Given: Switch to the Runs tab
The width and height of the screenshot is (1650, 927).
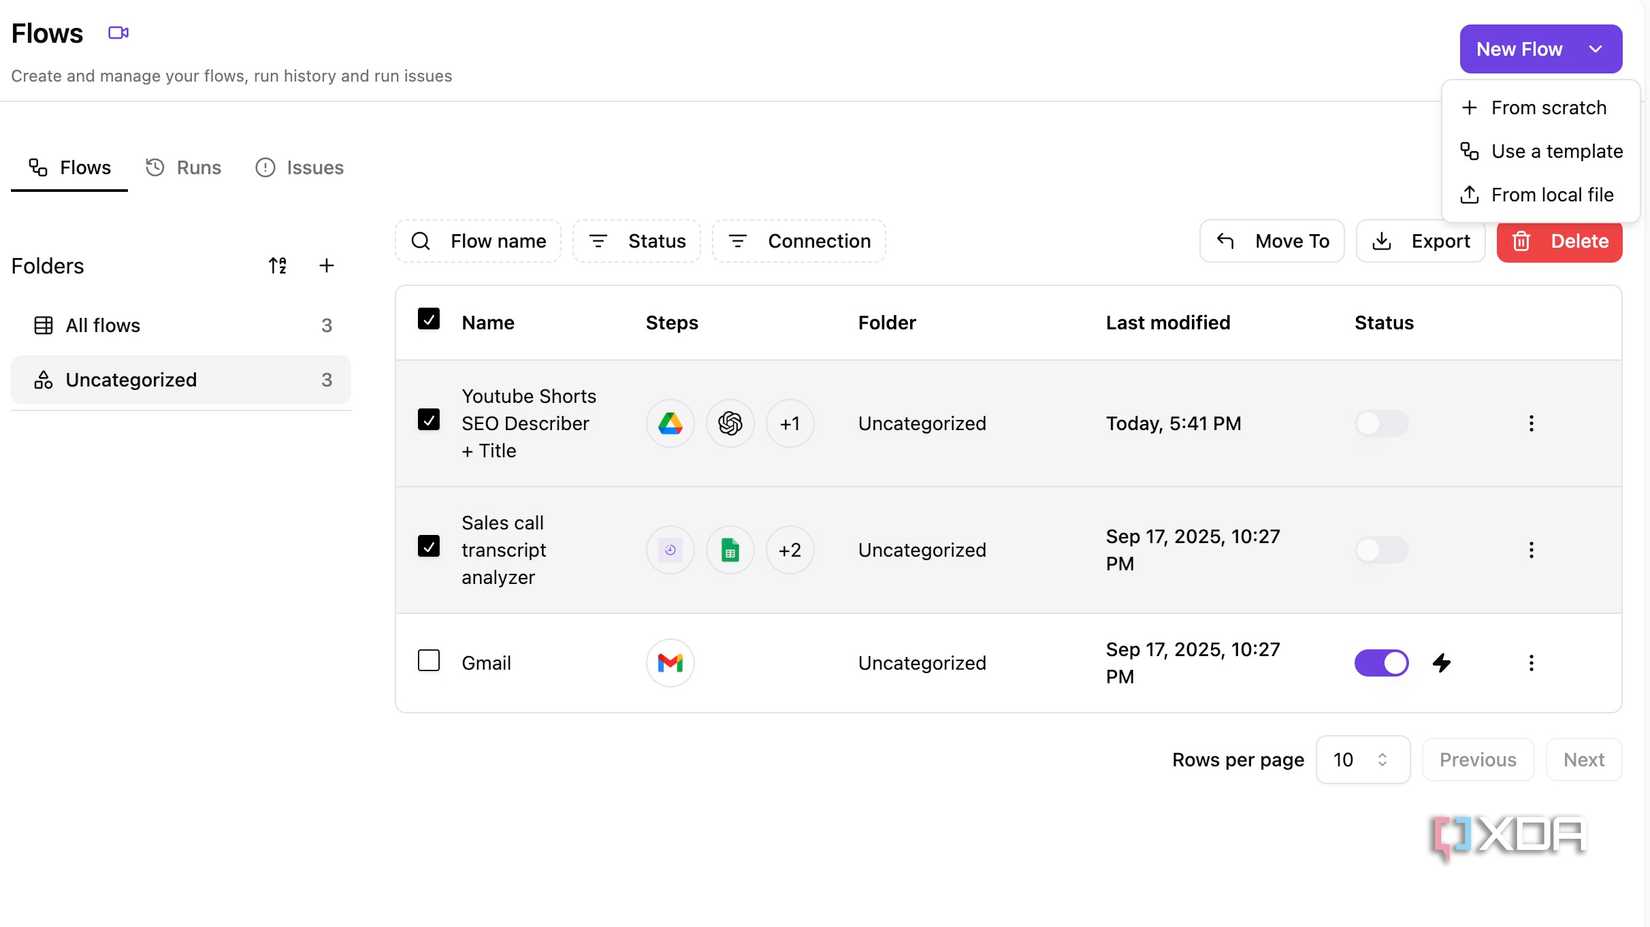Looking at the screenshot, I should [x=183, y=167].
